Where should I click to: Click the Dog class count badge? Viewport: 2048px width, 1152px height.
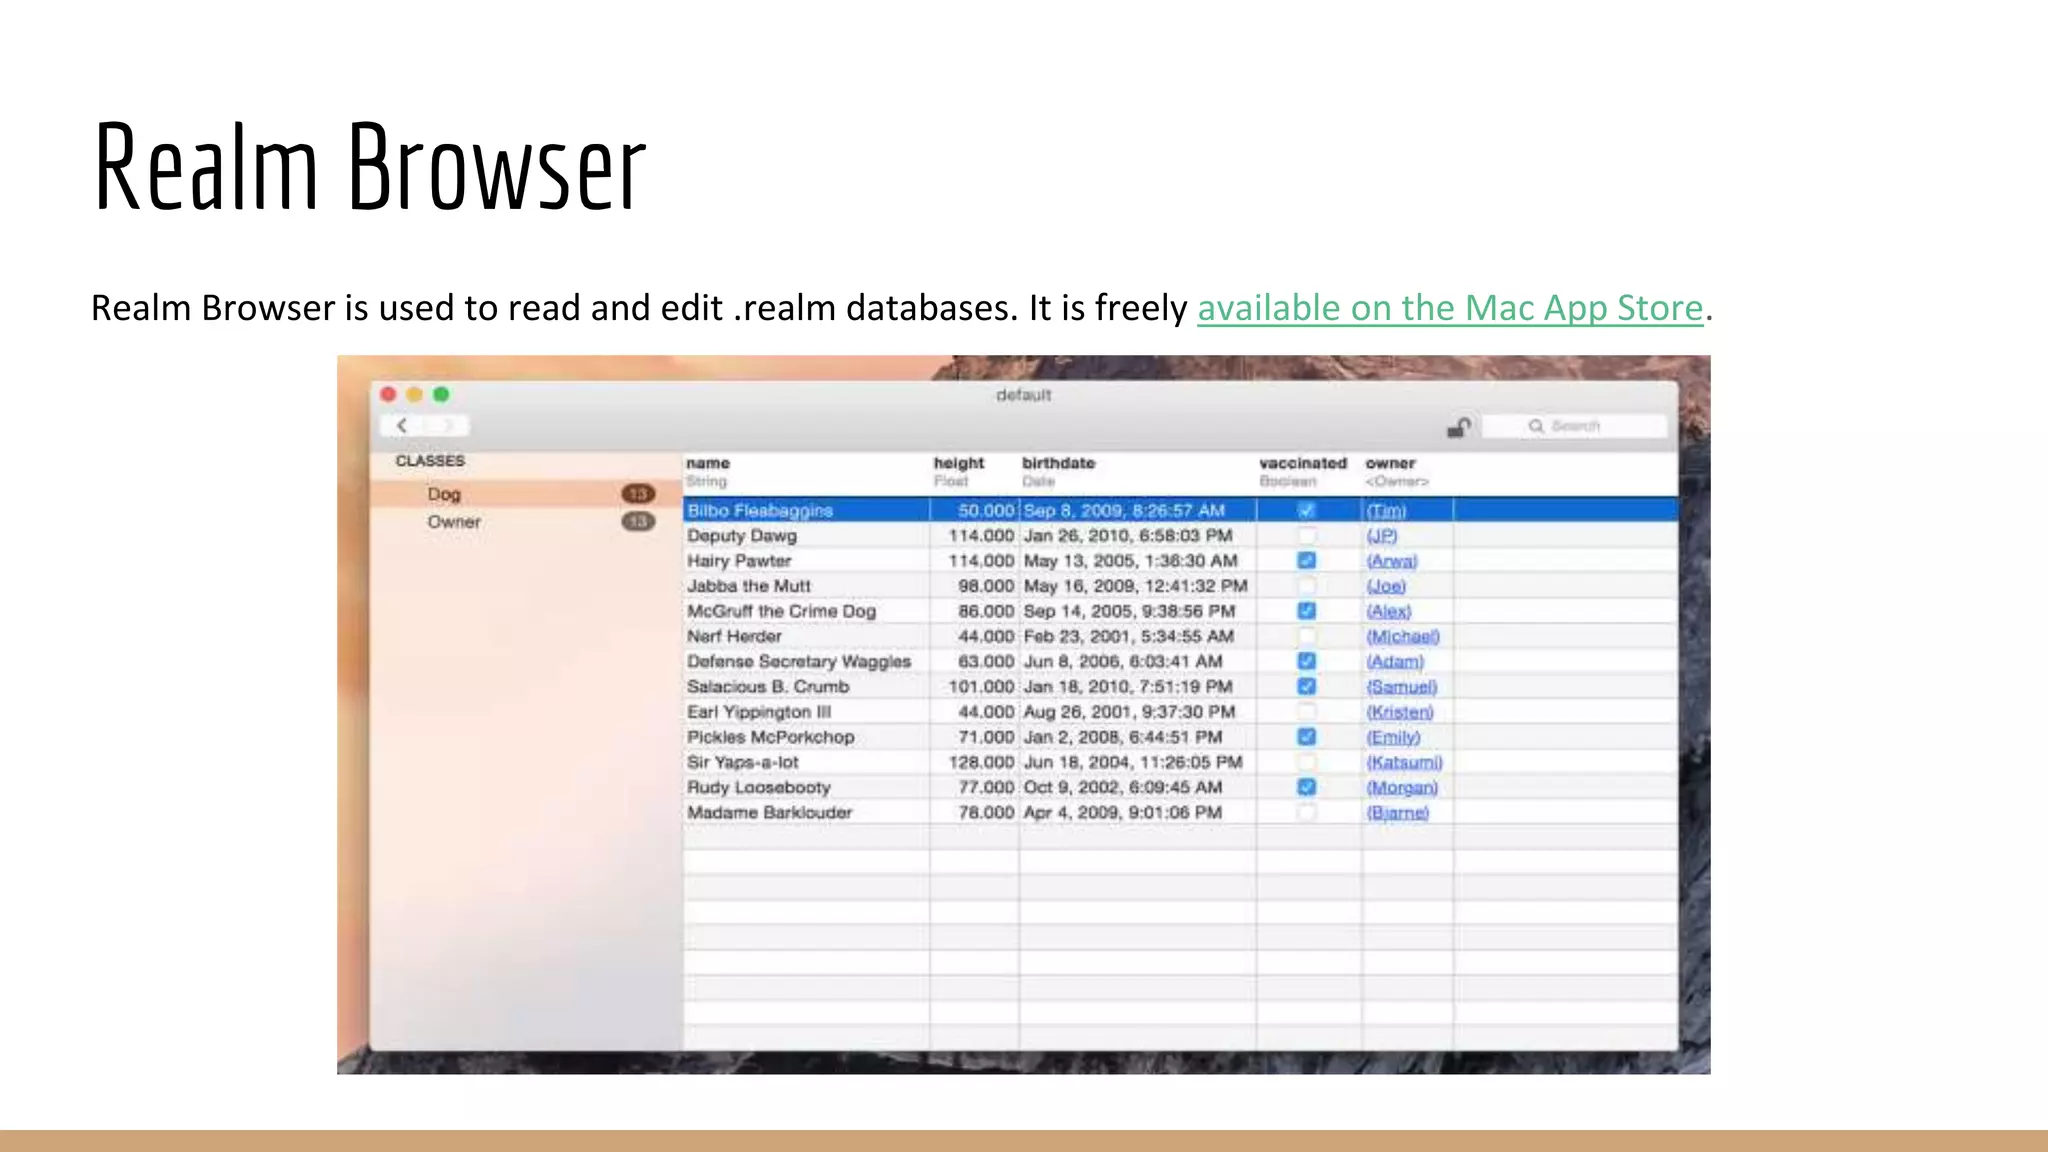(x=638, y=493)
